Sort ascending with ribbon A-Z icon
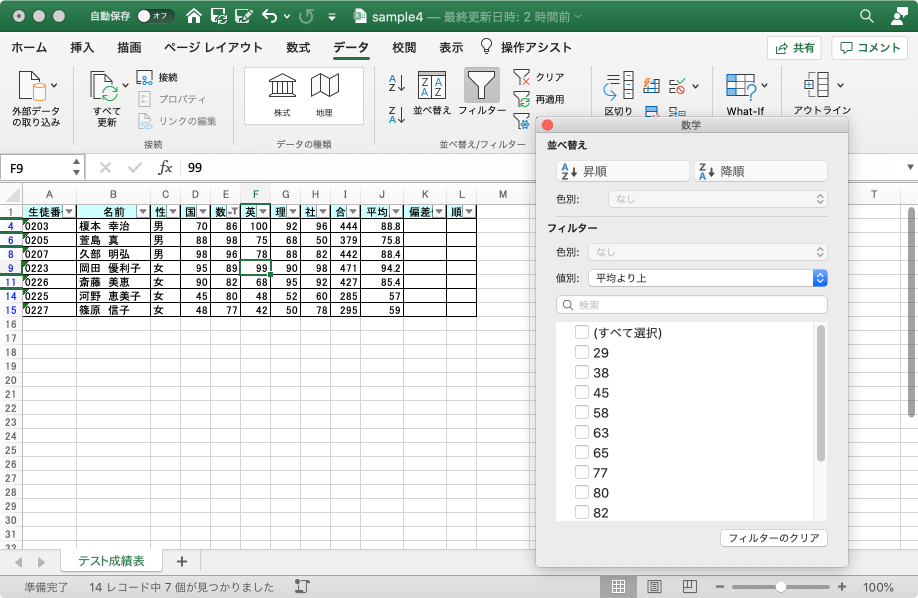 tap(396, 83)
